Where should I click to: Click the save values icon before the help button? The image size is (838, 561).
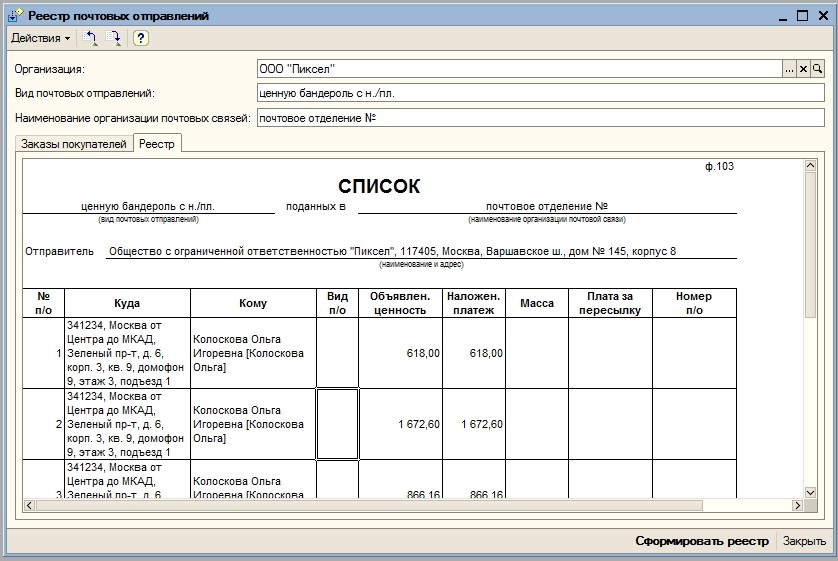[114, 38]
